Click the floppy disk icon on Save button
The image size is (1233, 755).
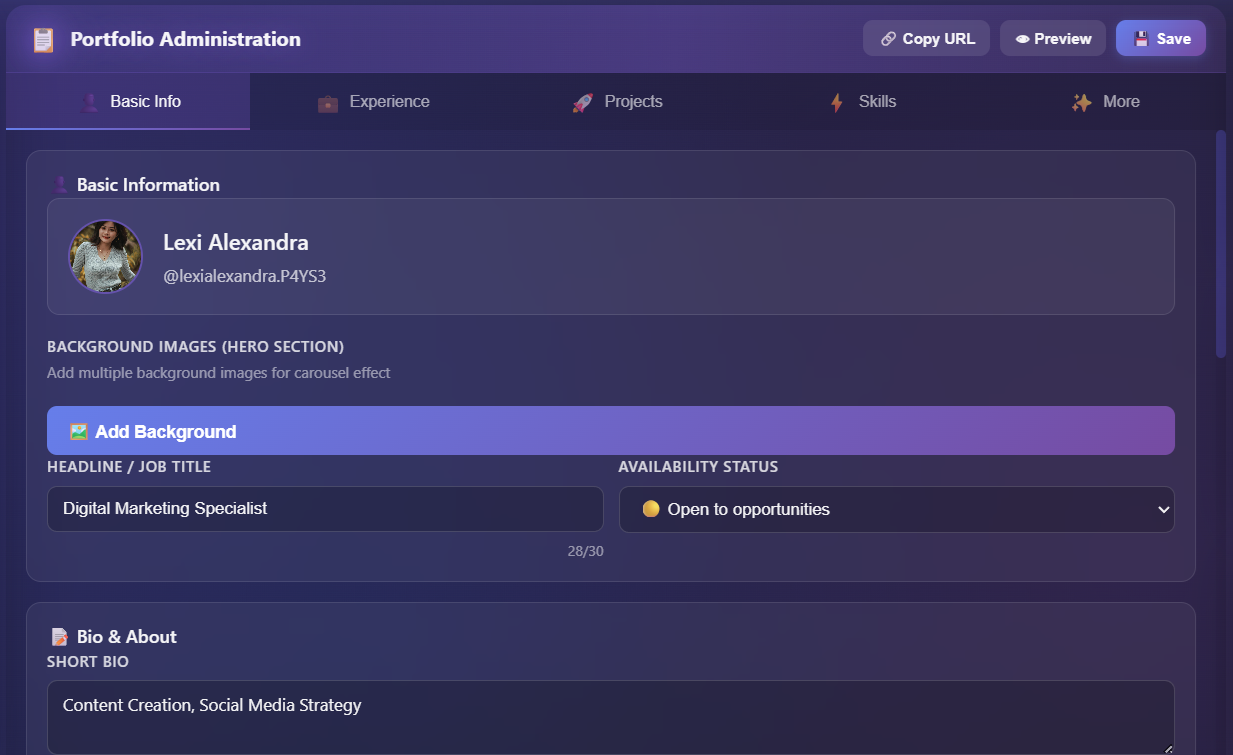tap(1139, 38)
